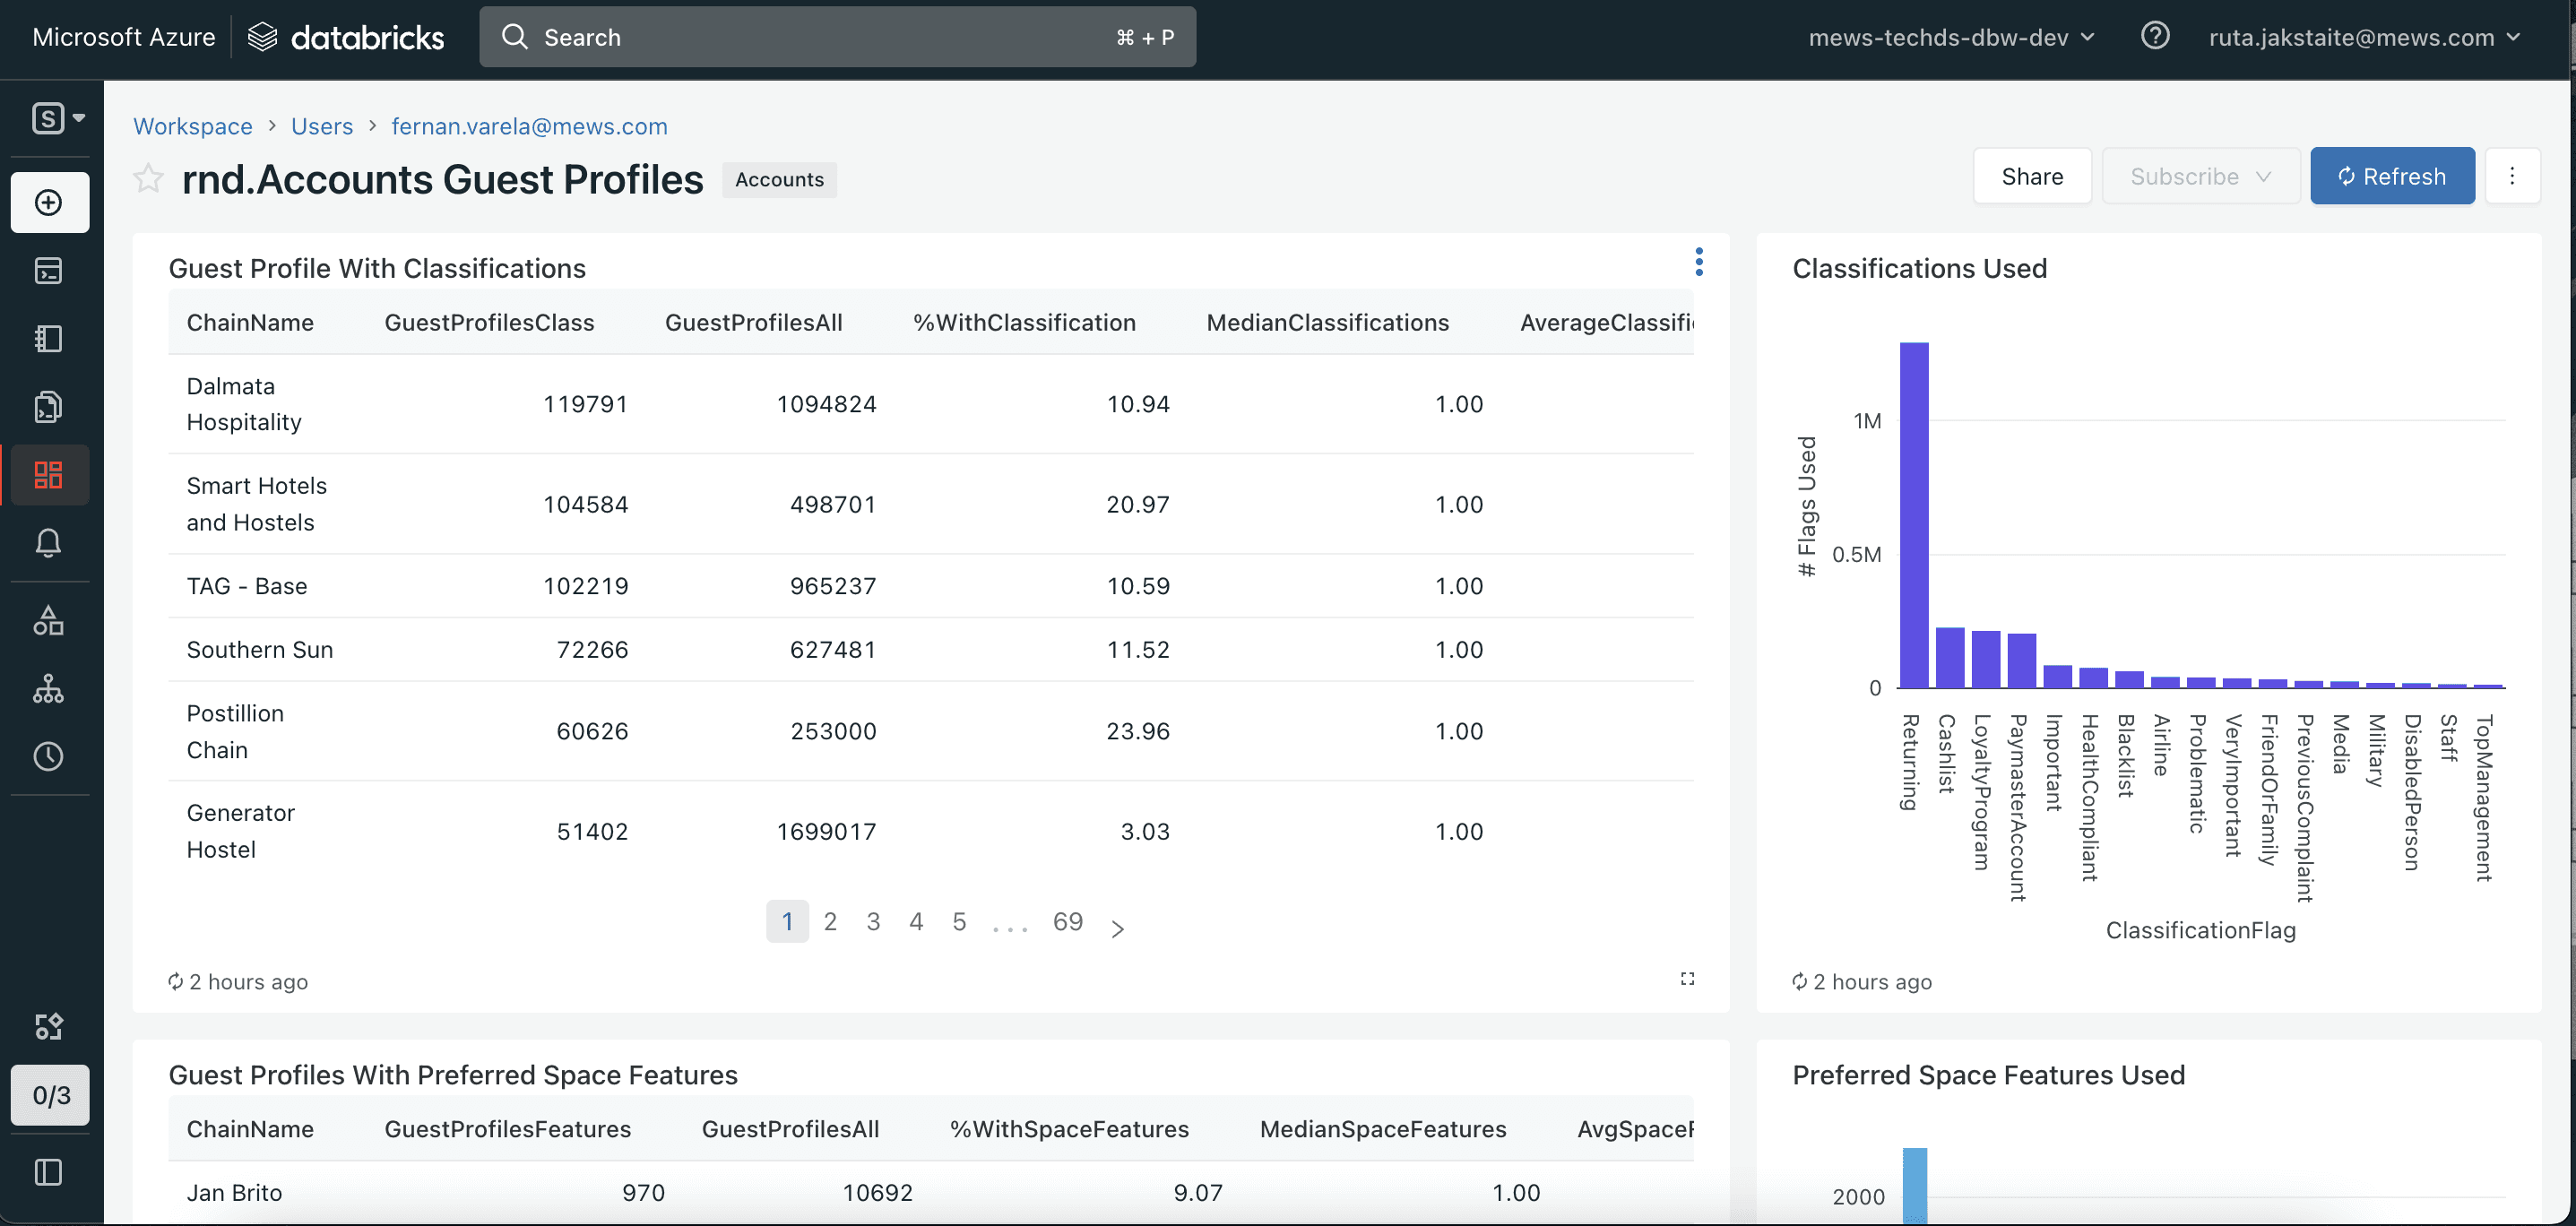This screenshot has height=1226, width=2576.
Task: Go to Users breadcrumb
Action: (x=322, y=126)
